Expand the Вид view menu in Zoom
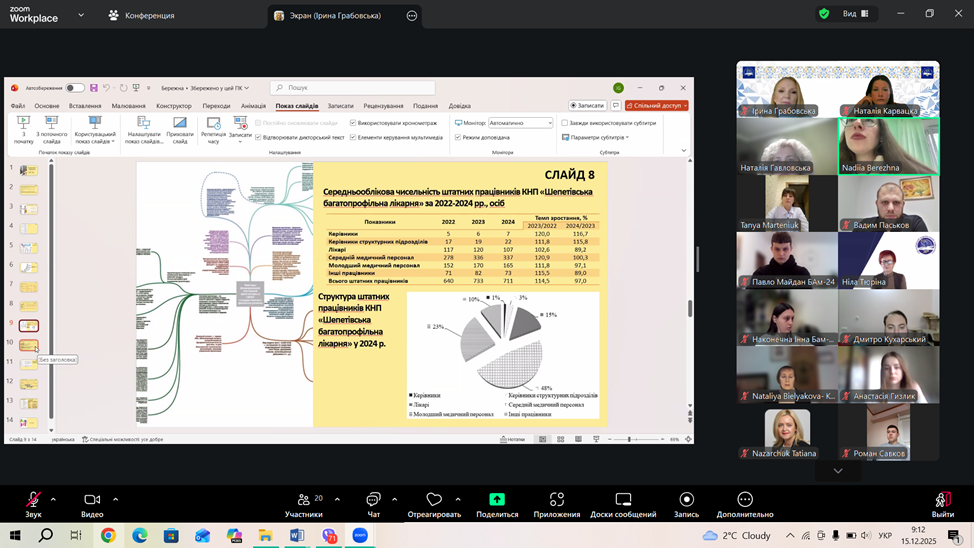Image resolution: width=974 pixels, height=548 pixels. (855, 14)
